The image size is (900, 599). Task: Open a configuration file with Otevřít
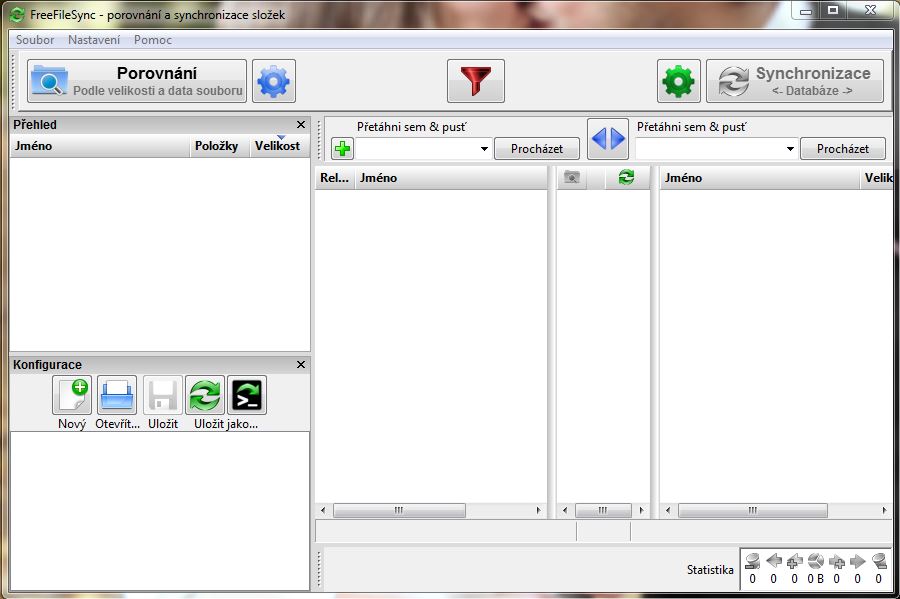[x=117, y=396]
